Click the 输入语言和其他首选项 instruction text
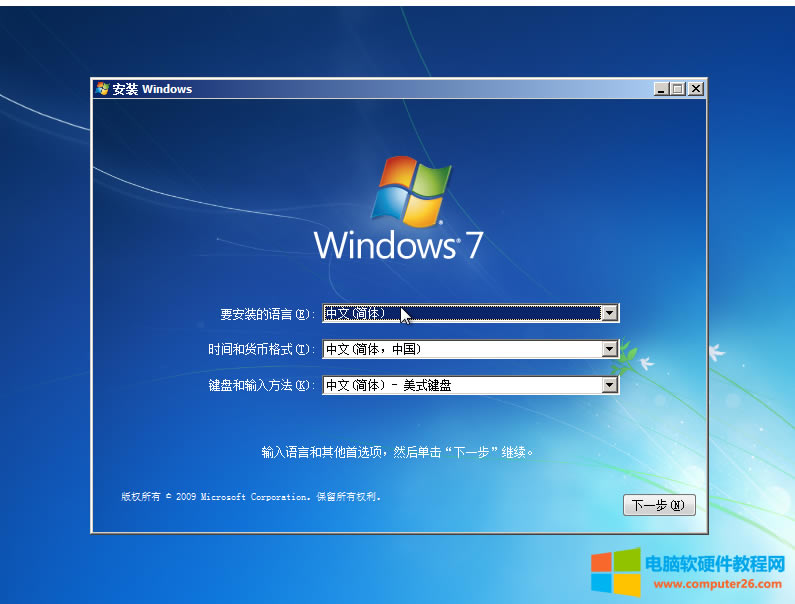Screen dimensions: 795x604 398,452
